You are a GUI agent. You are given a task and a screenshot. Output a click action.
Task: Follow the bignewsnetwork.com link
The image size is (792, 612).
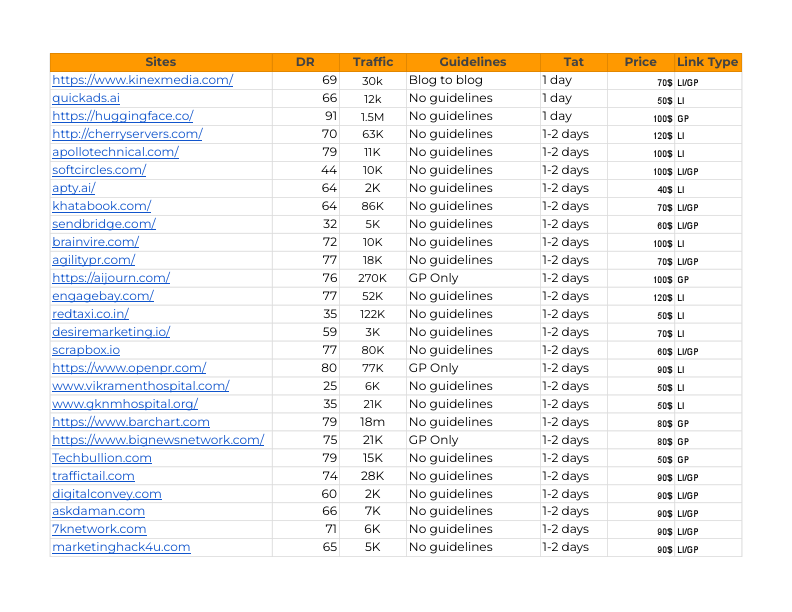(158, 440)
